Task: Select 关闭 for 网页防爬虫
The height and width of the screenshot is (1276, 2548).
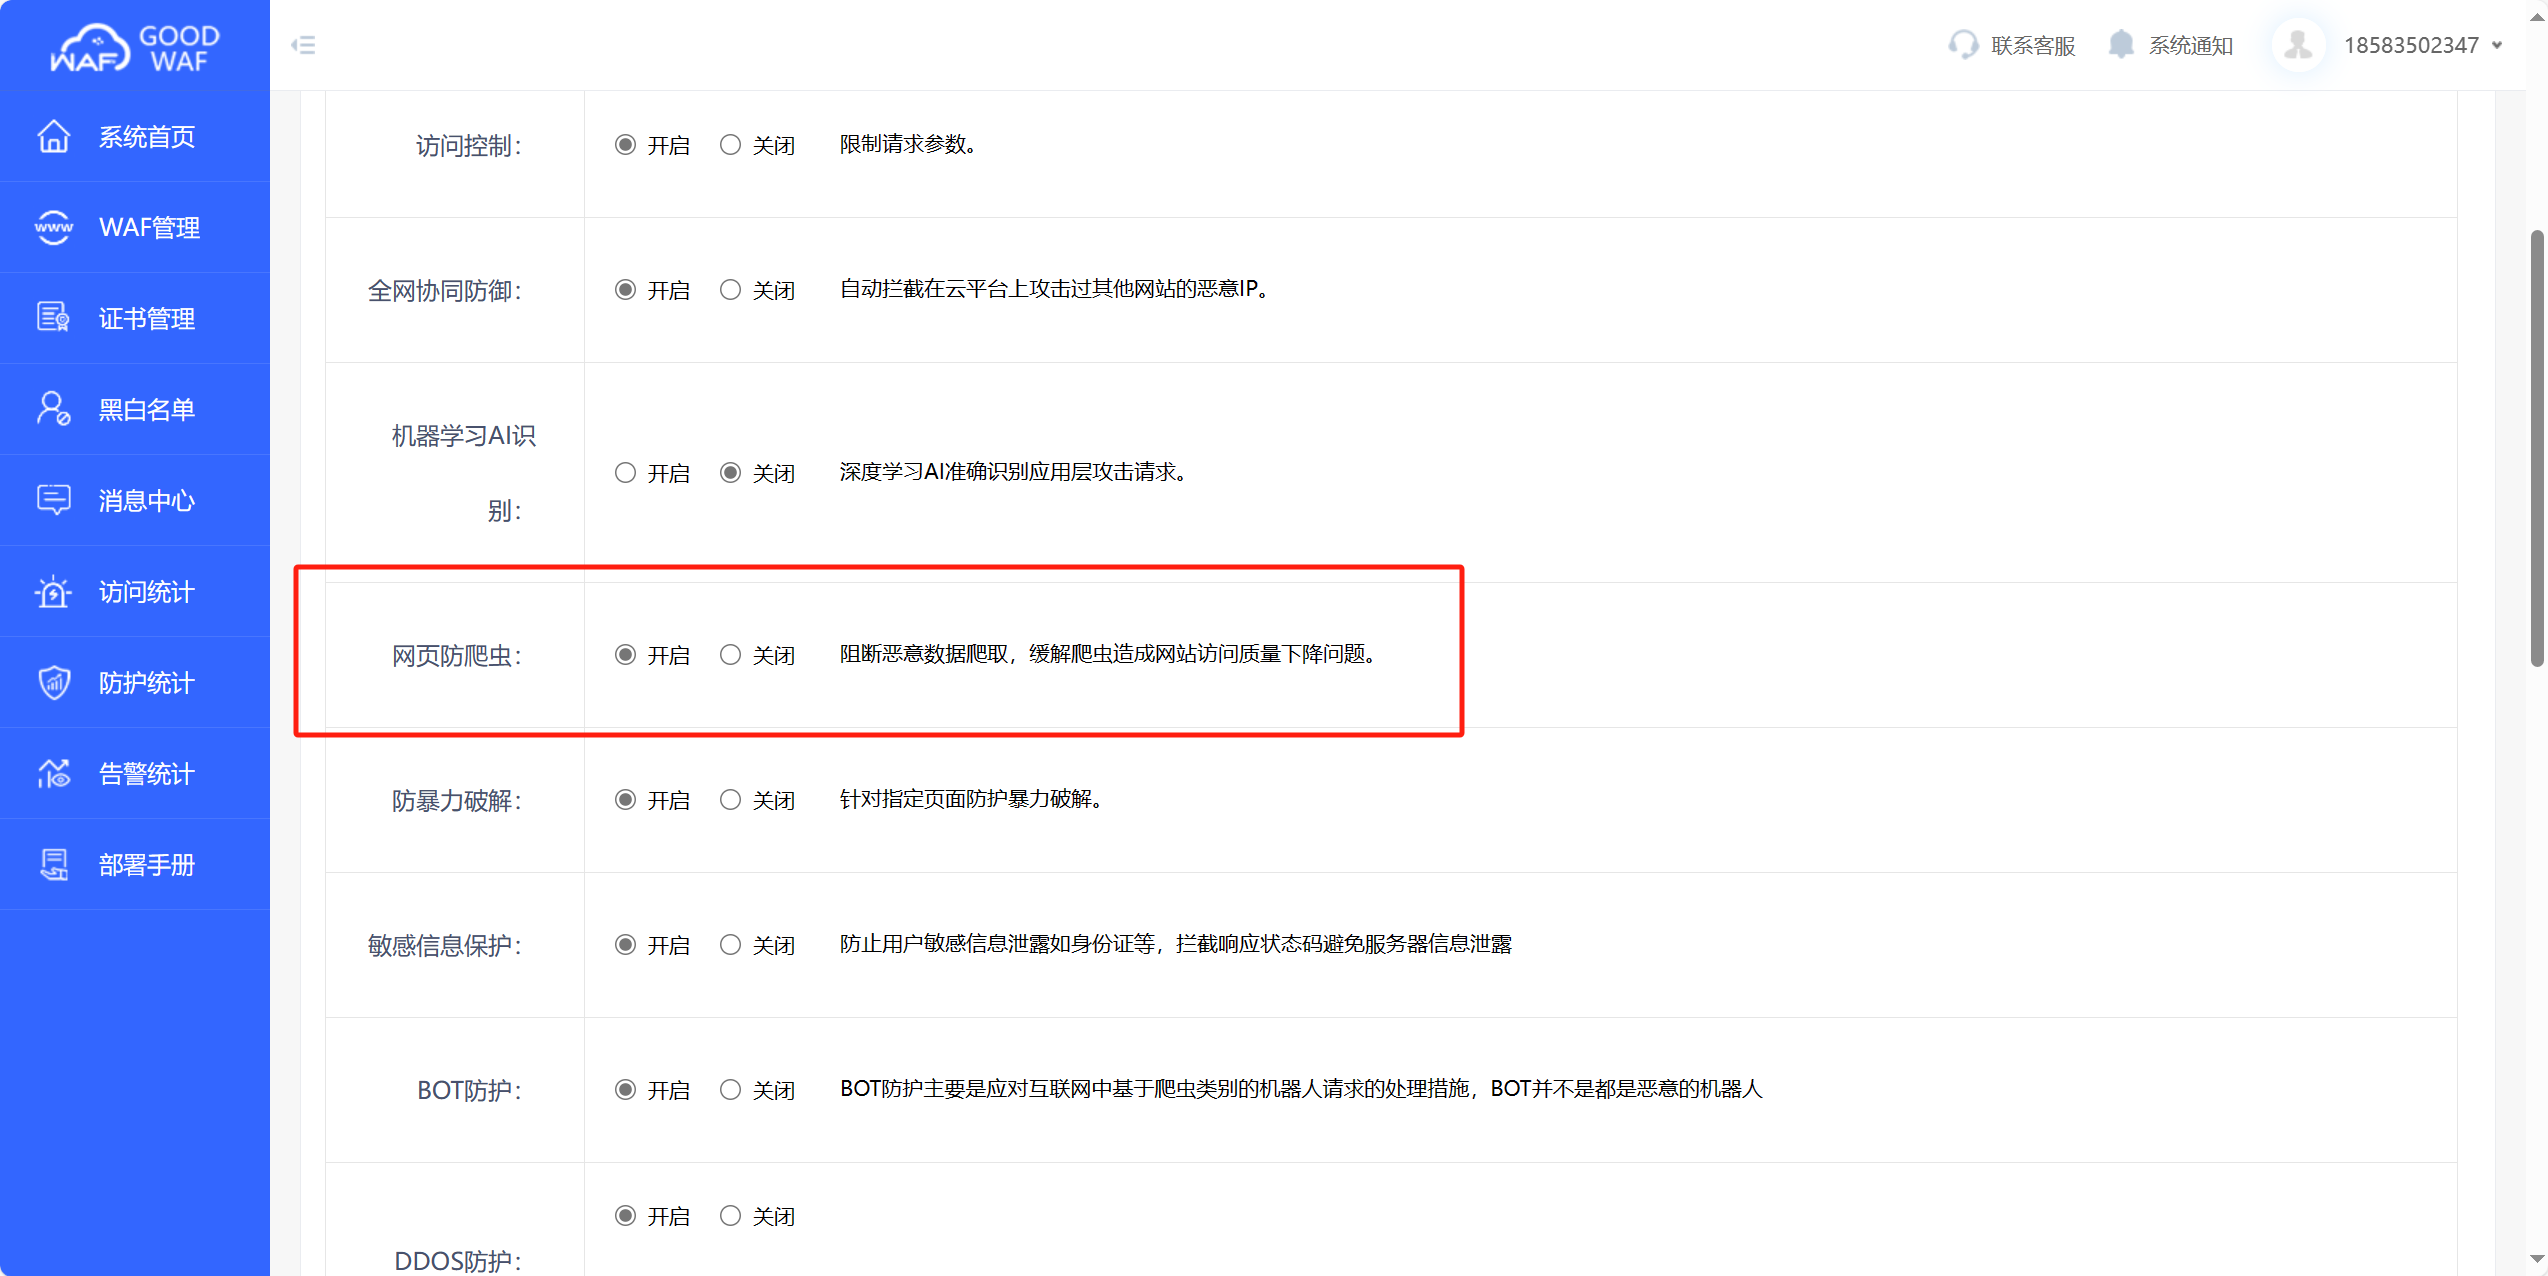Action: pyautogui.click(x=731, y=655)
